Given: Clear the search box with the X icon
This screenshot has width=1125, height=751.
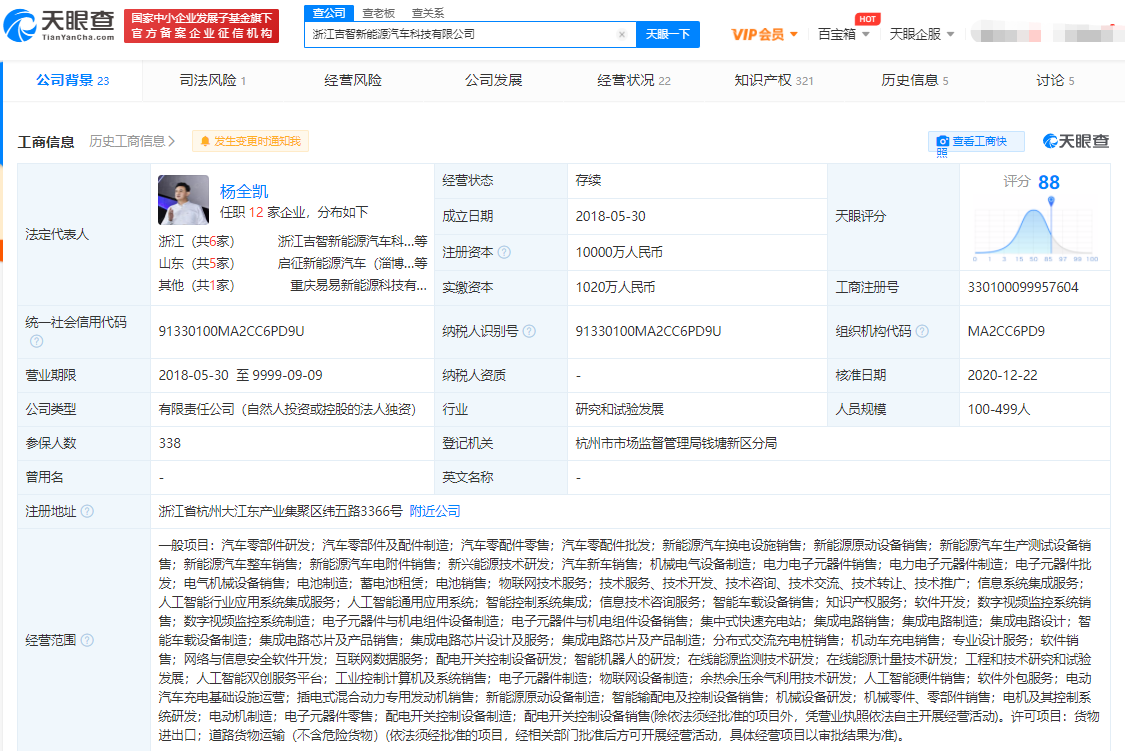Looking at the screenshot, I should click(622, 34).
